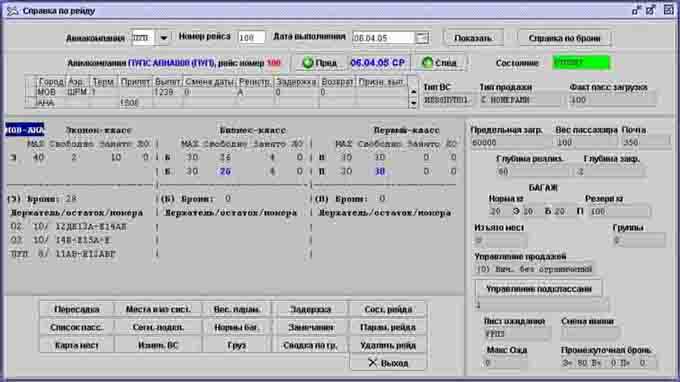Click the rightmost title bar window icon
680x382 pixels.
[x=668, y=10]
